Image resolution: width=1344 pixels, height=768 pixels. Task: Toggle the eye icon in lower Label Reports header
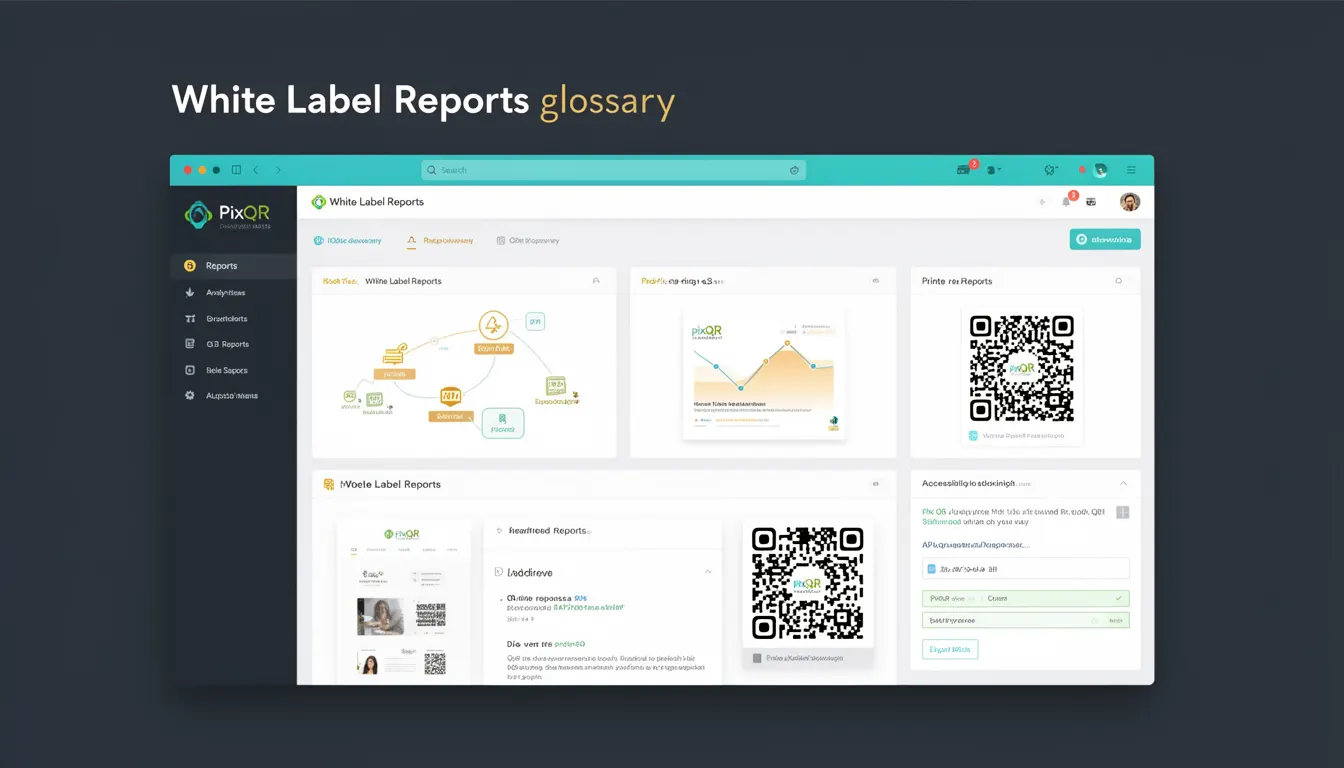[875, 484]
